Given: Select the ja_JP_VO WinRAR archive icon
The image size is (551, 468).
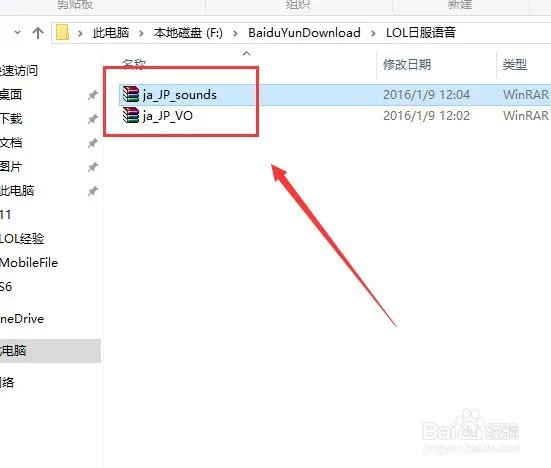Looking at the screenshot, I should (x=131, y=115).
